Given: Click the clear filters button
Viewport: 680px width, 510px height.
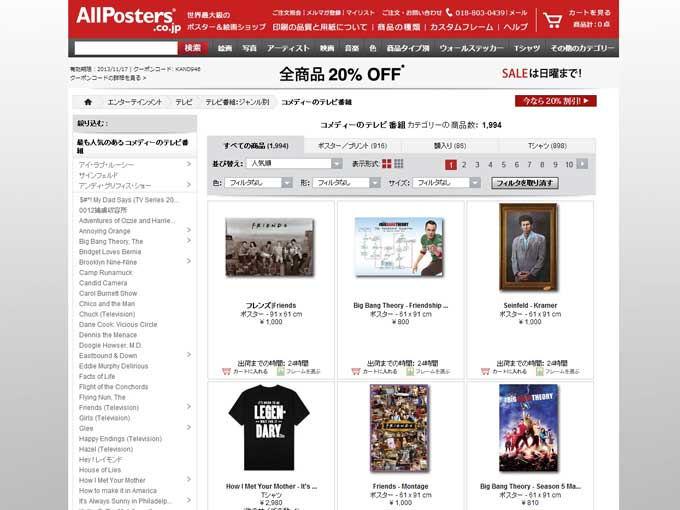Looking at the screenshot, I should tap(524, 183).
